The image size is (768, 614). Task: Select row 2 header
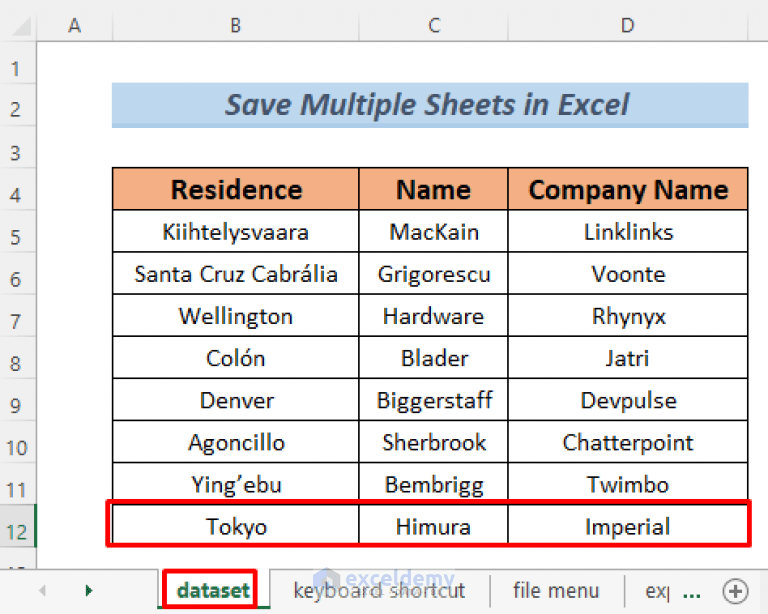coord(18,105)
